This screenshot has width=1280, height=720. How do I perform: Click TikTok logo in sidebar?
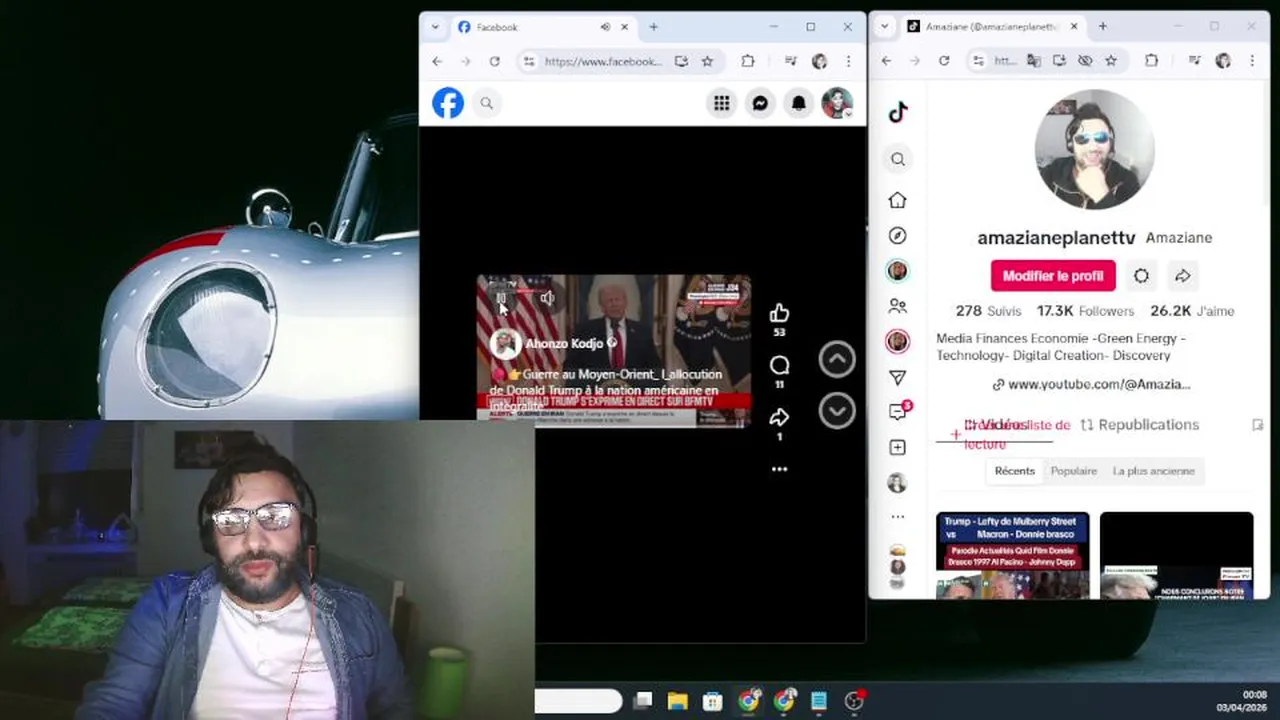[898, 112]
